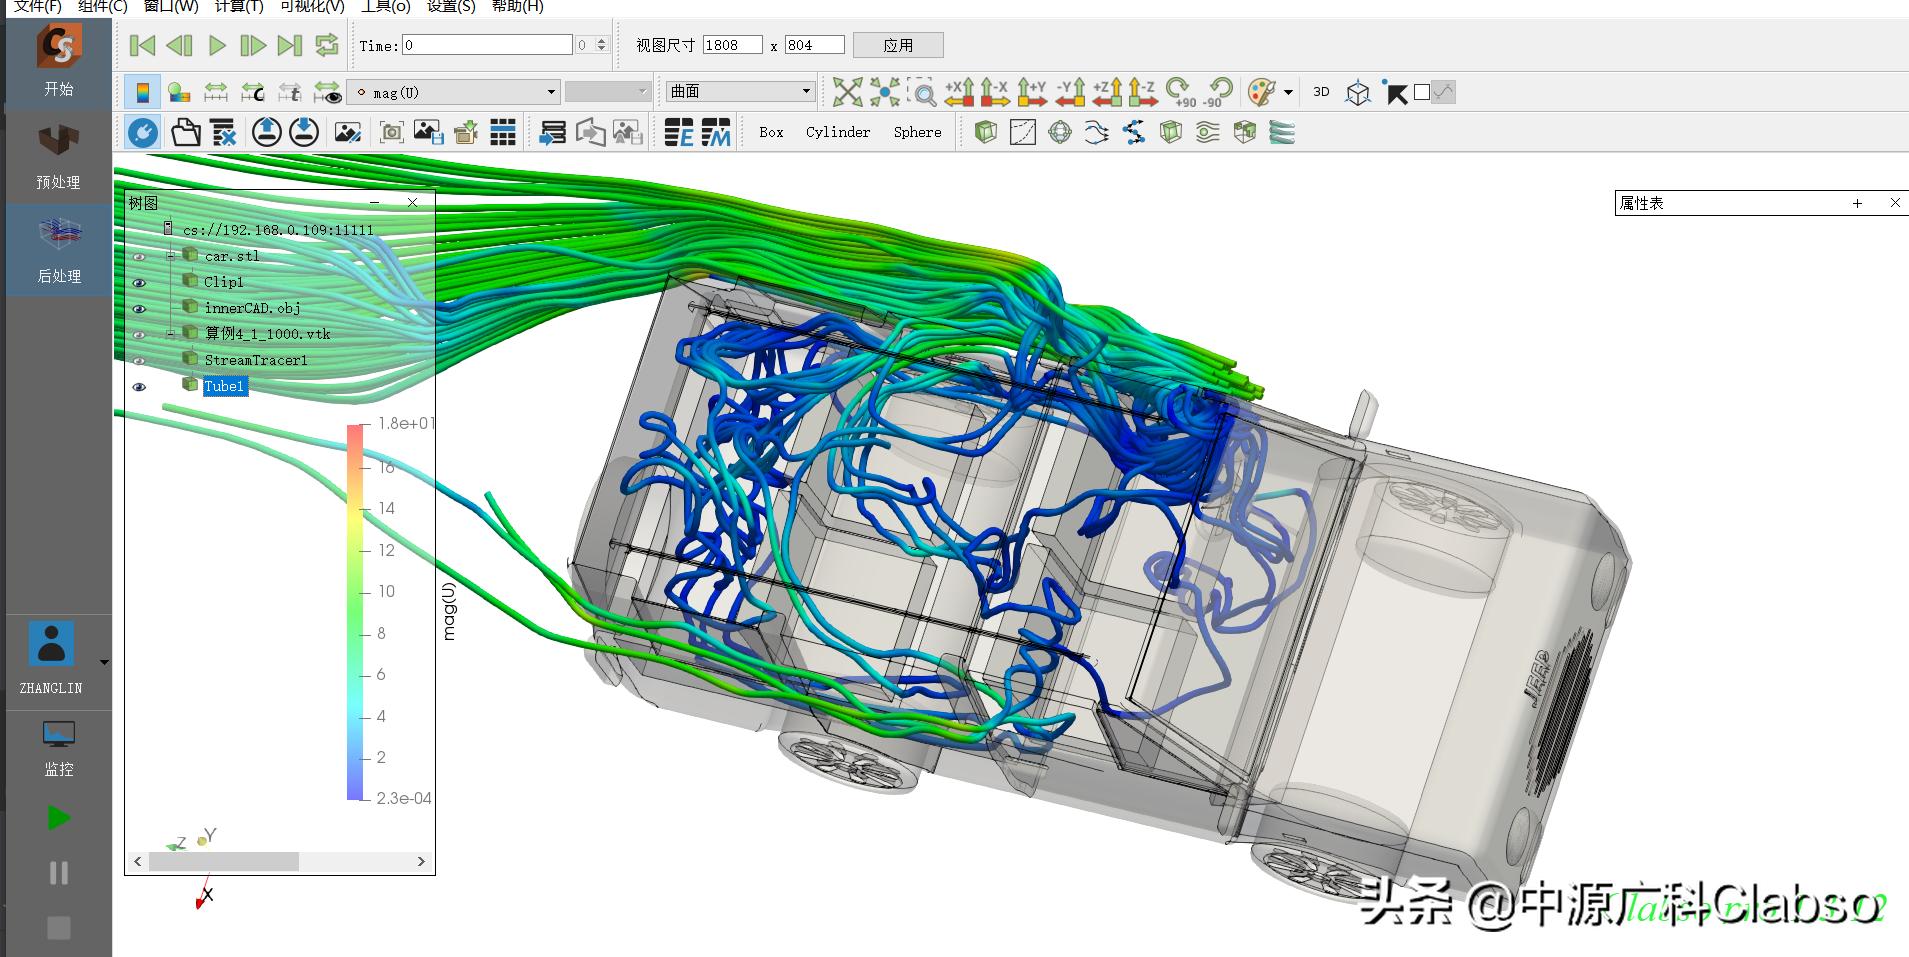Viewport: 1909px width, 957px height.
Task: Apply the view size with 应用
Action: [898, 45]
